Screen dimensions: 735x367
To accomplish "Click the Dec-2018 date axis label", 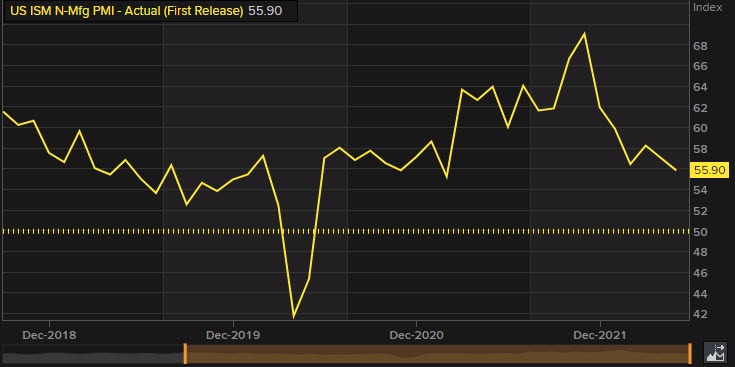I will coord(49,336).
